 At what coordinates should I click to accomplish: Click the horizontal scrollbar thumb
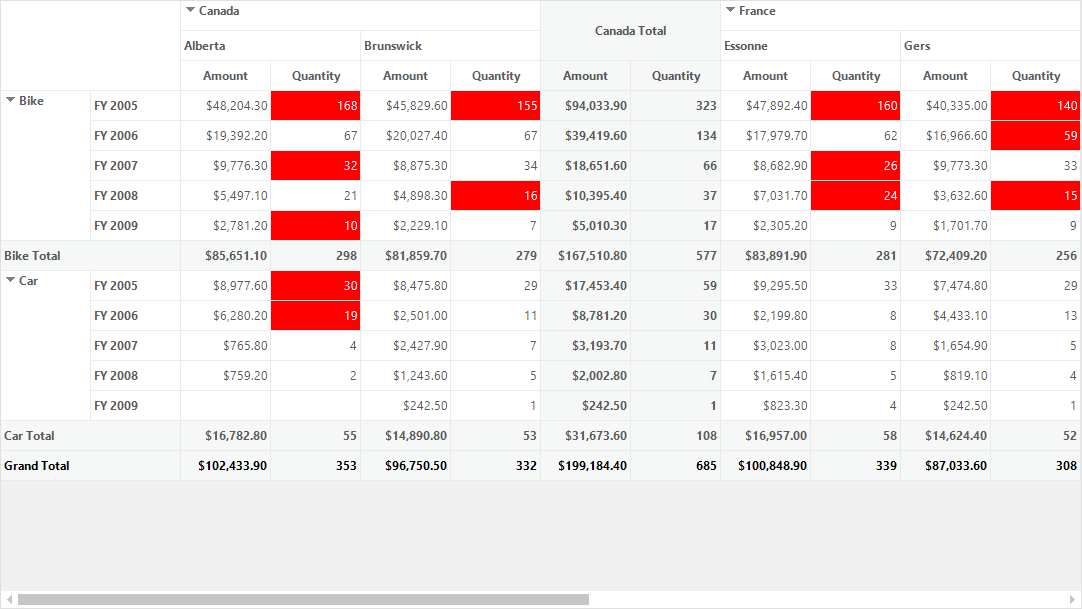click(304, 599)
